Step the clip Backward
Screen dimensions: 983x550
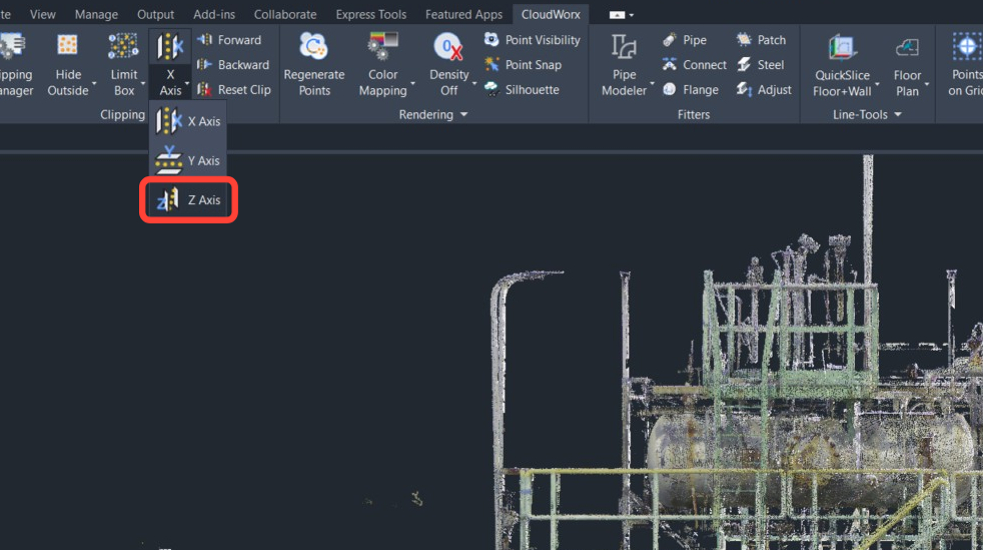tap(233, 65)
